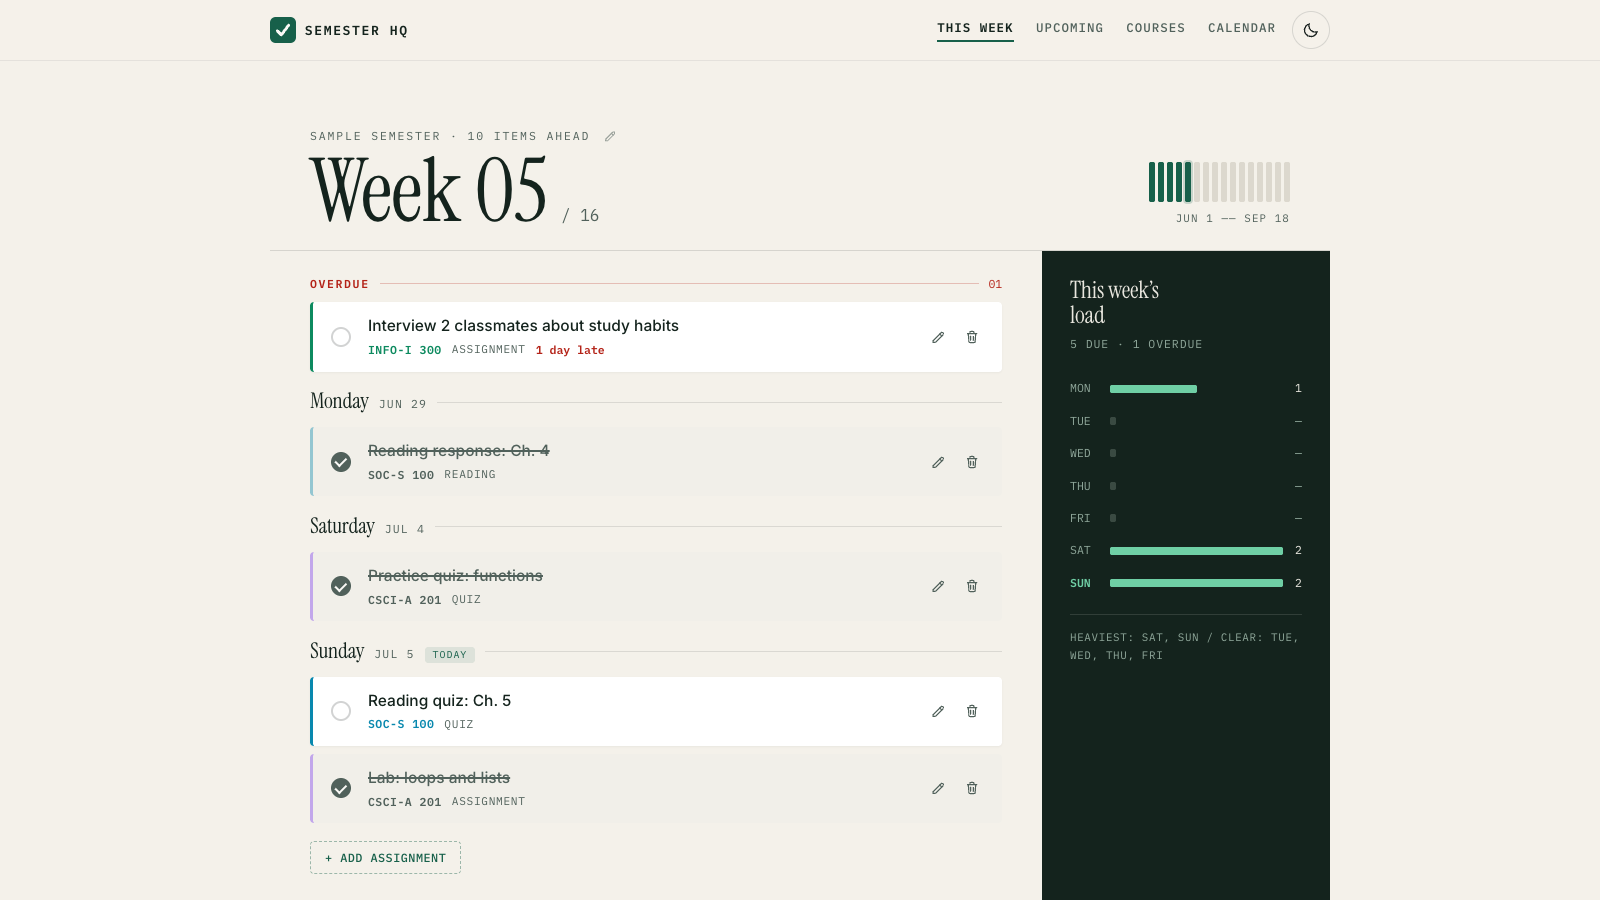
Task: Click the '1 day late' label
Action: (570, 350)
